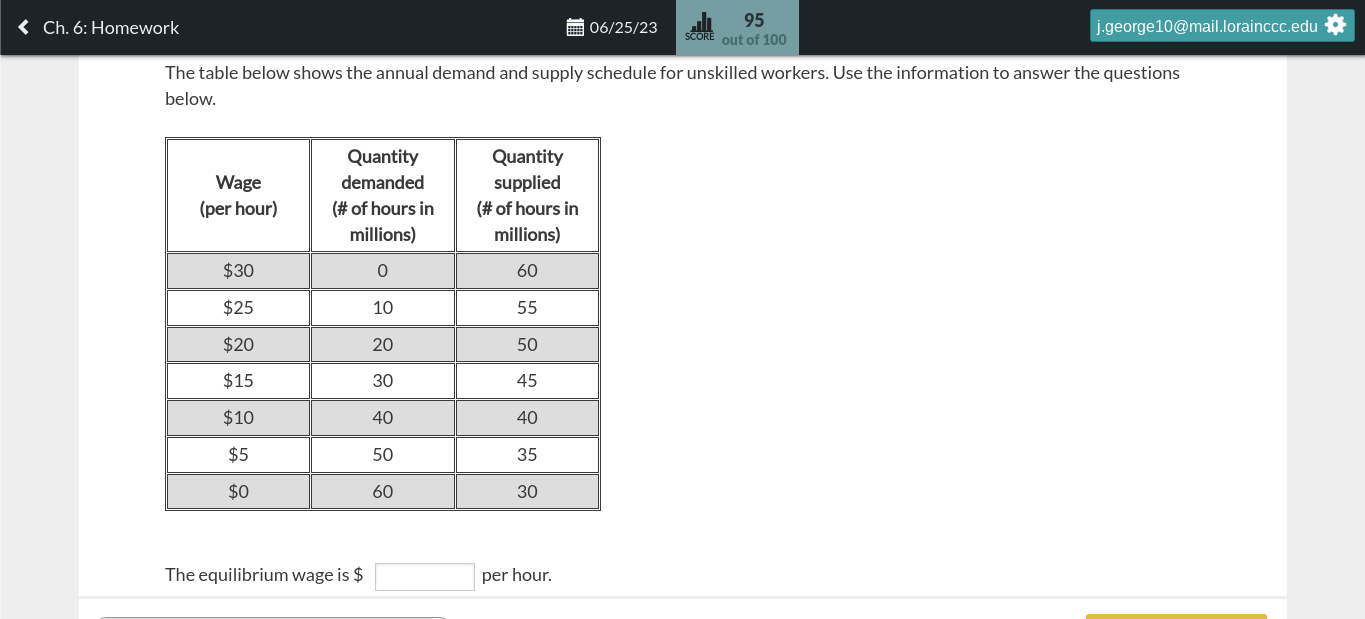Click the $0 wage cell in the table

click(x=238, y=491)
